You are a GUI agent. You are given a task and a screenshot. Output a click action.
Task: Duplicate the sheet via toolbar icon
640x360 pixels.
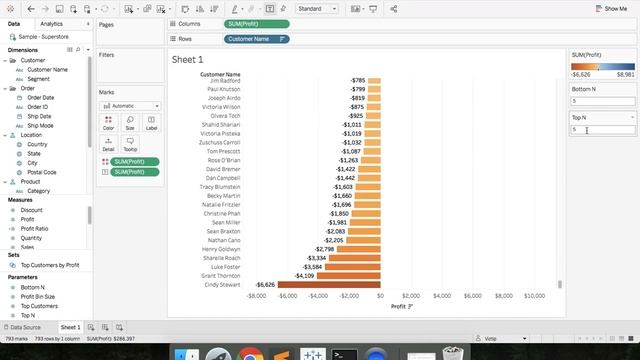[x=147, y=9]
